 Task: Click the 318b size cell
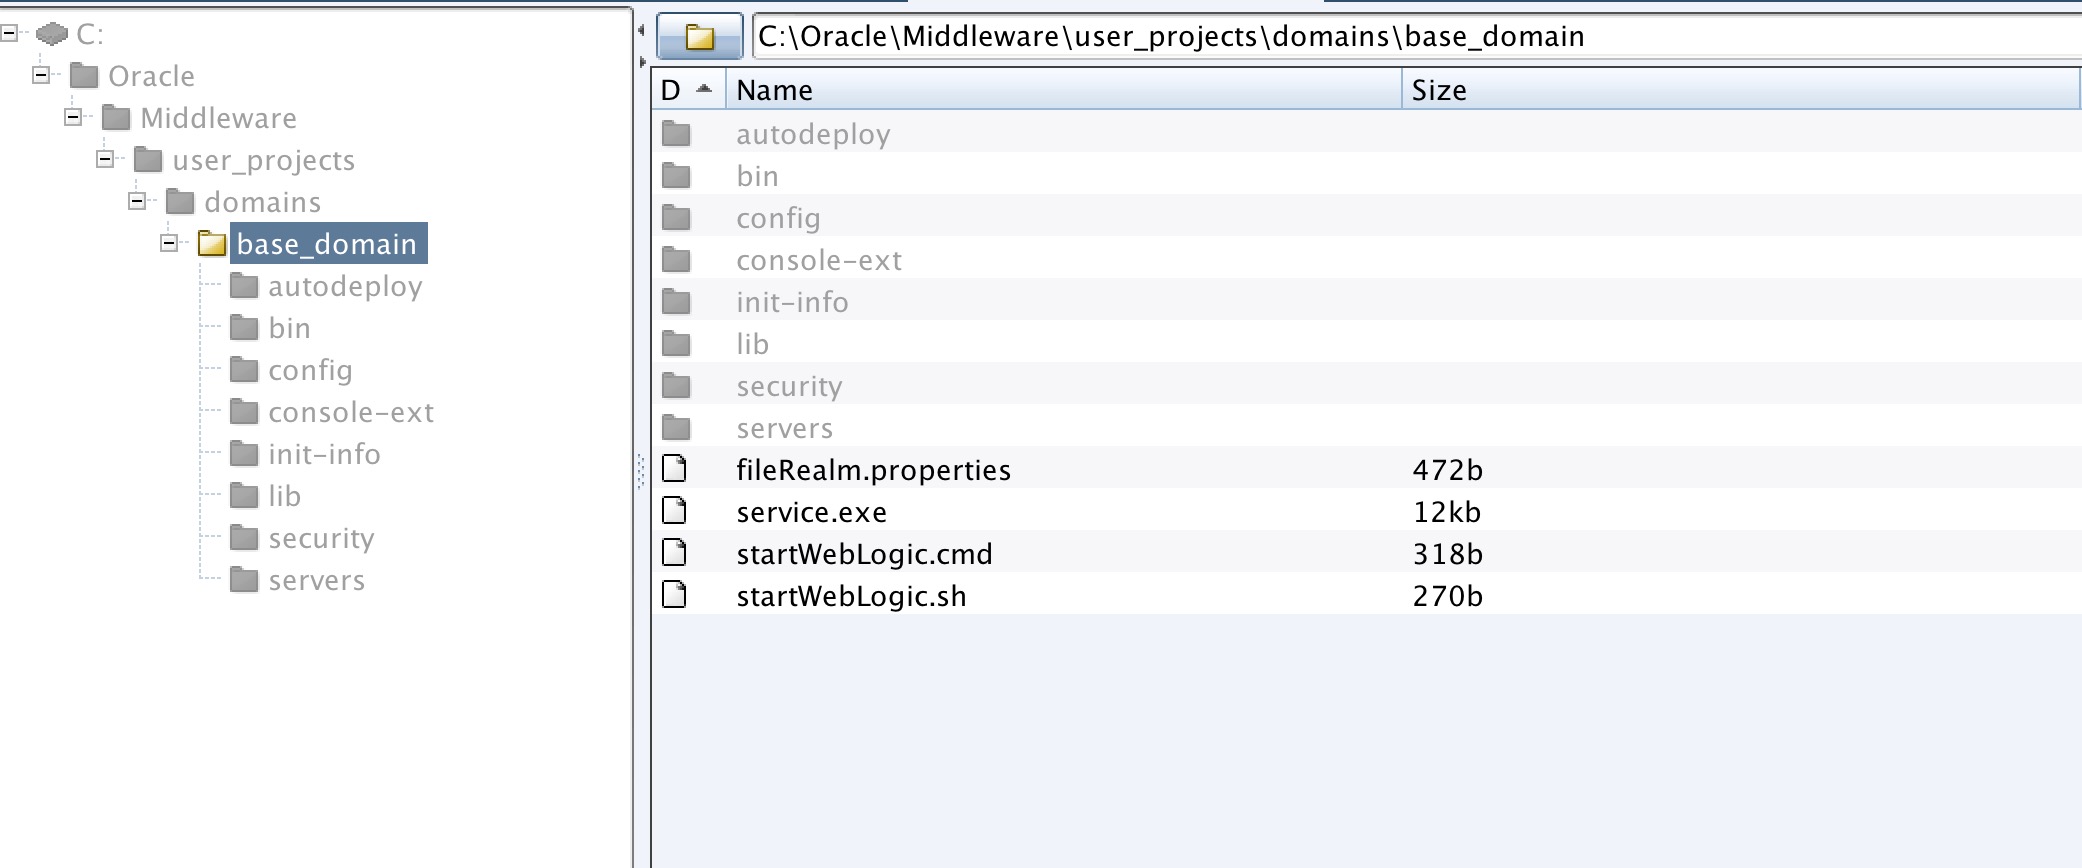[x=1447, y=554]
